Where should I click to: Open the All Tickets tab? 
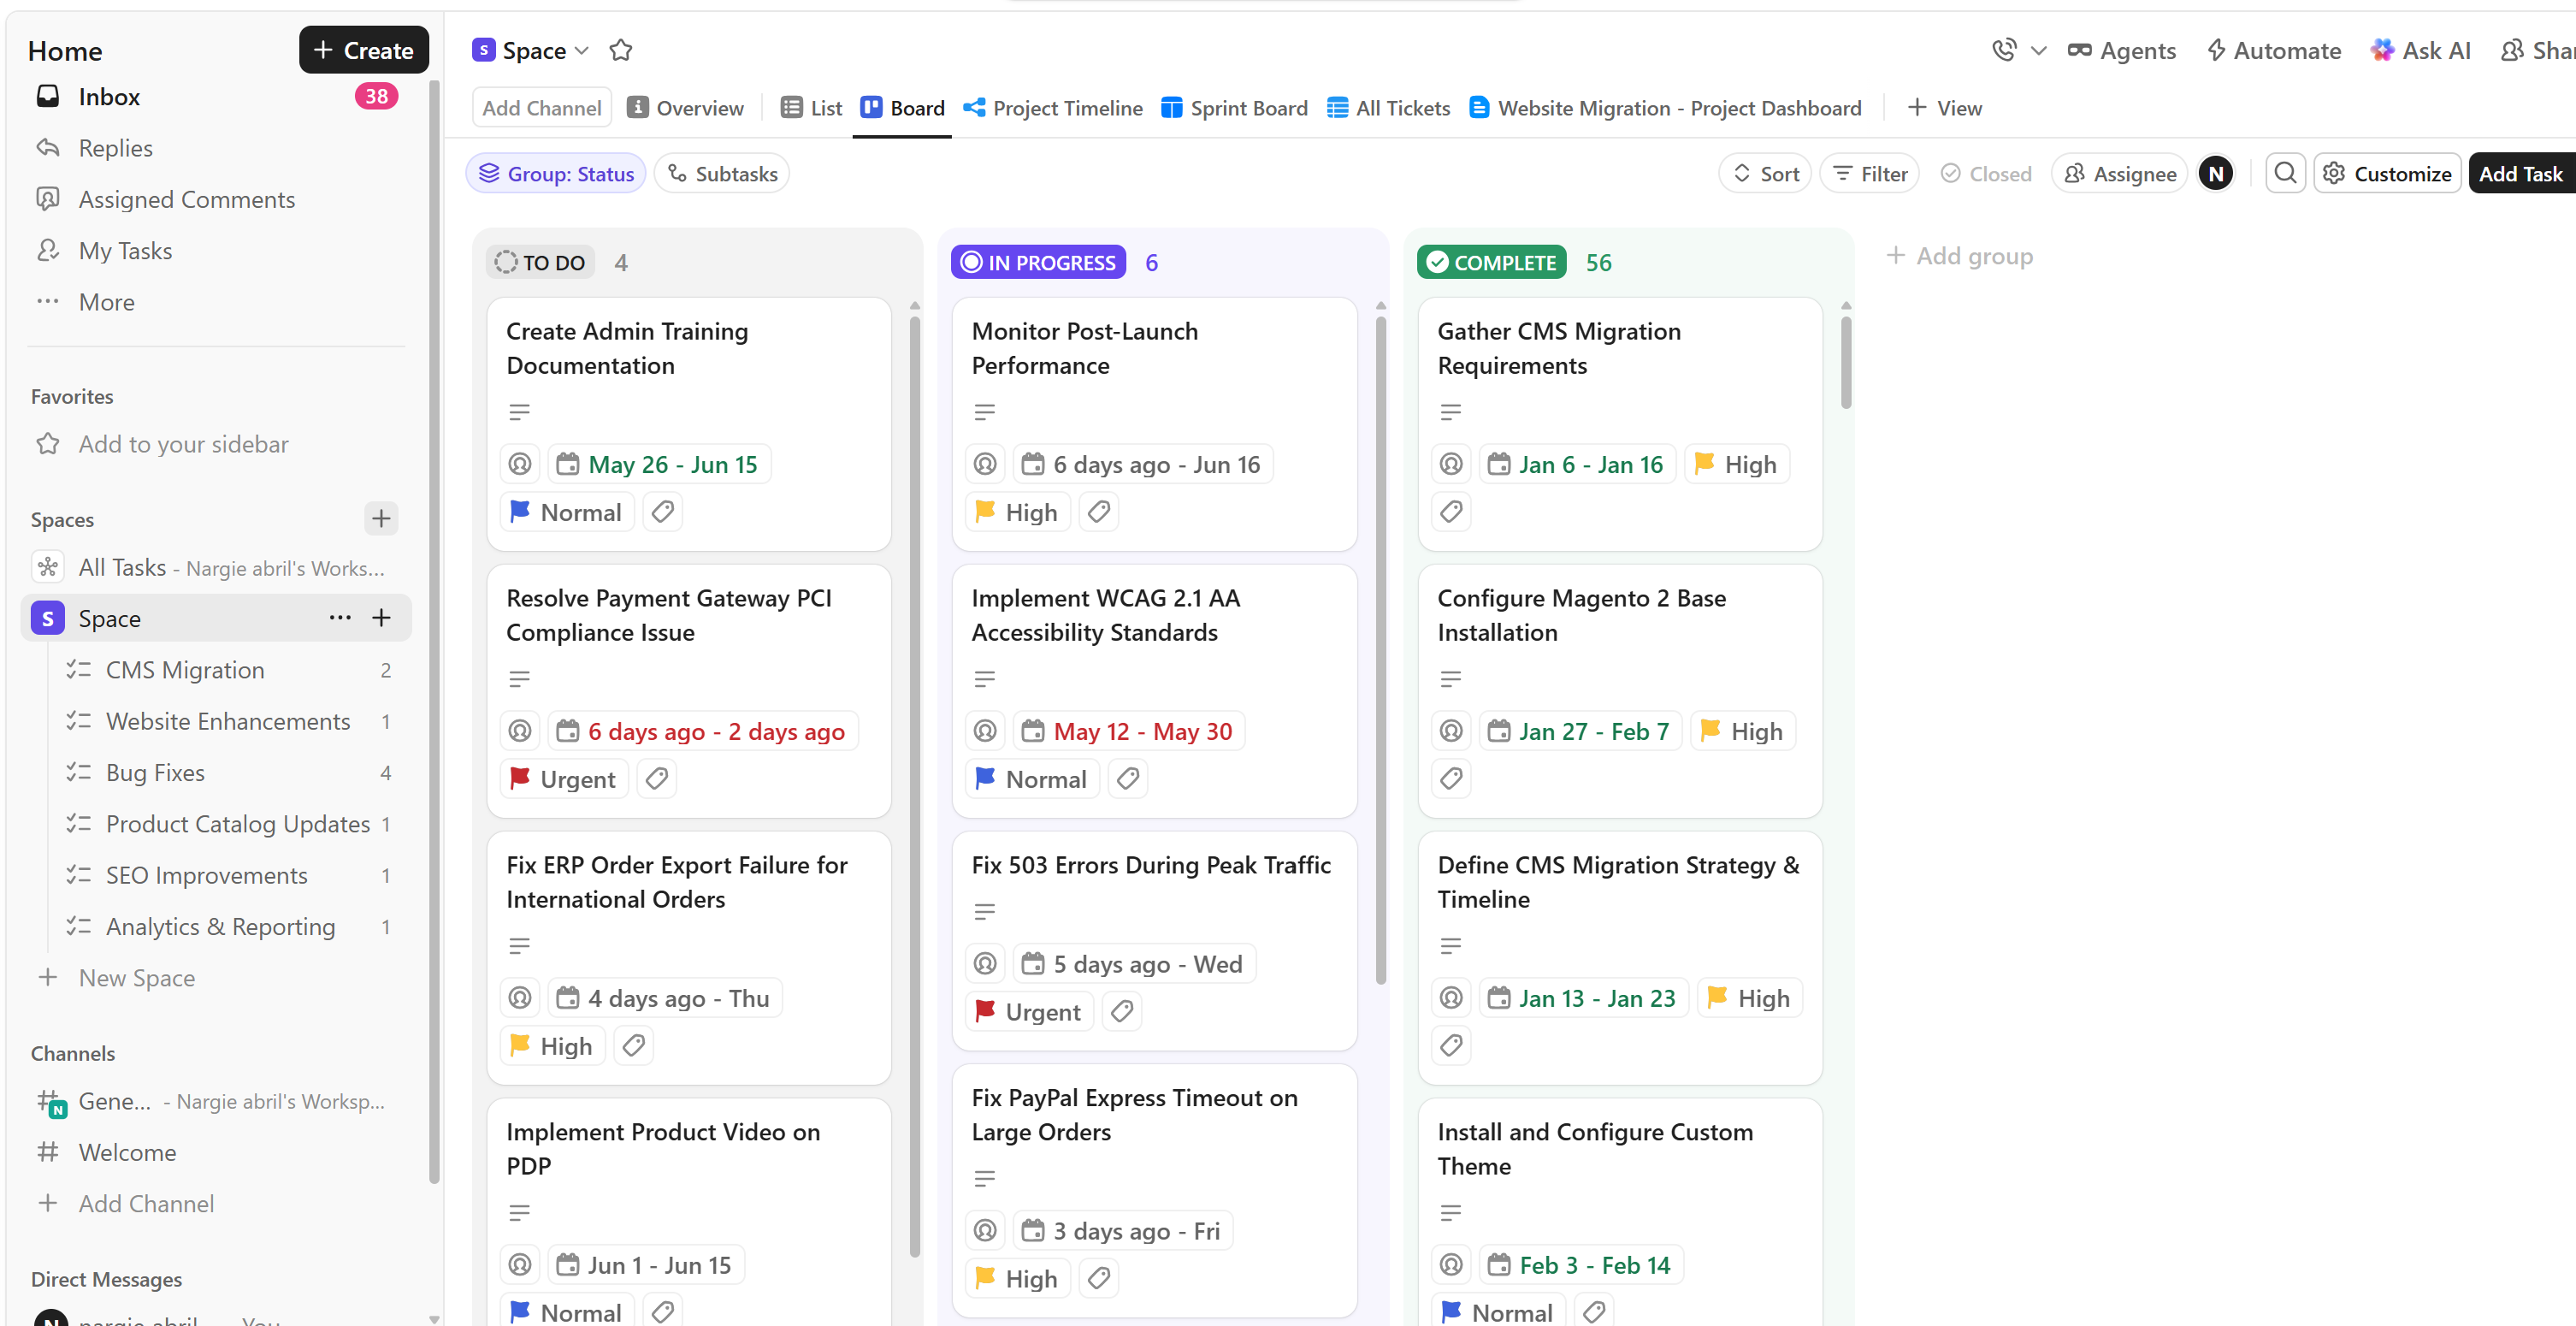[1388, 108]
